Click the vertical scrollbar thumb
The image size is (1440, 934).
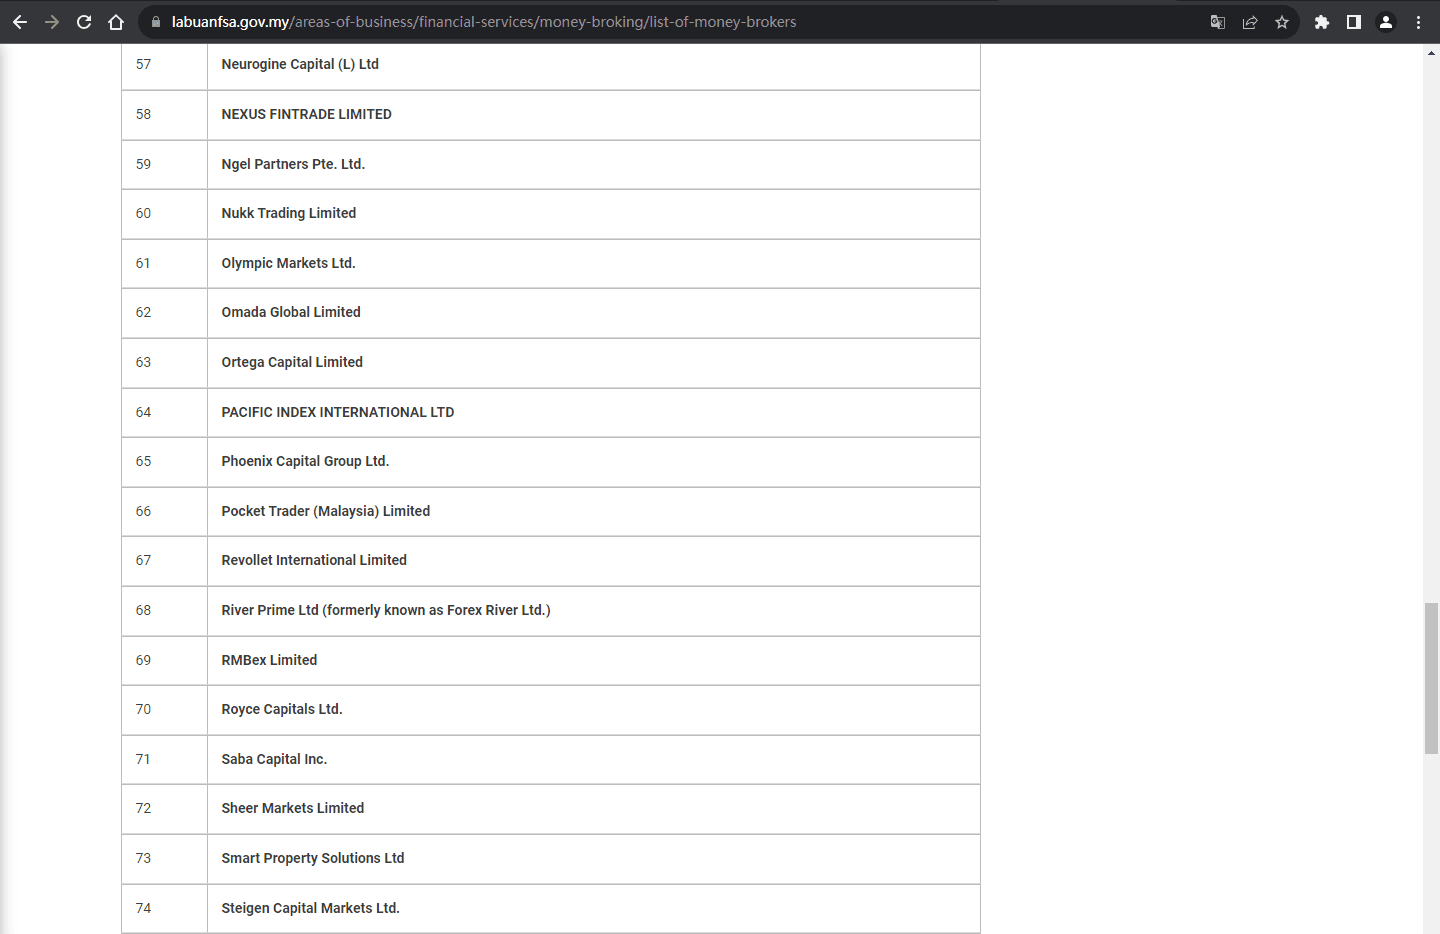click(1431, 678)
